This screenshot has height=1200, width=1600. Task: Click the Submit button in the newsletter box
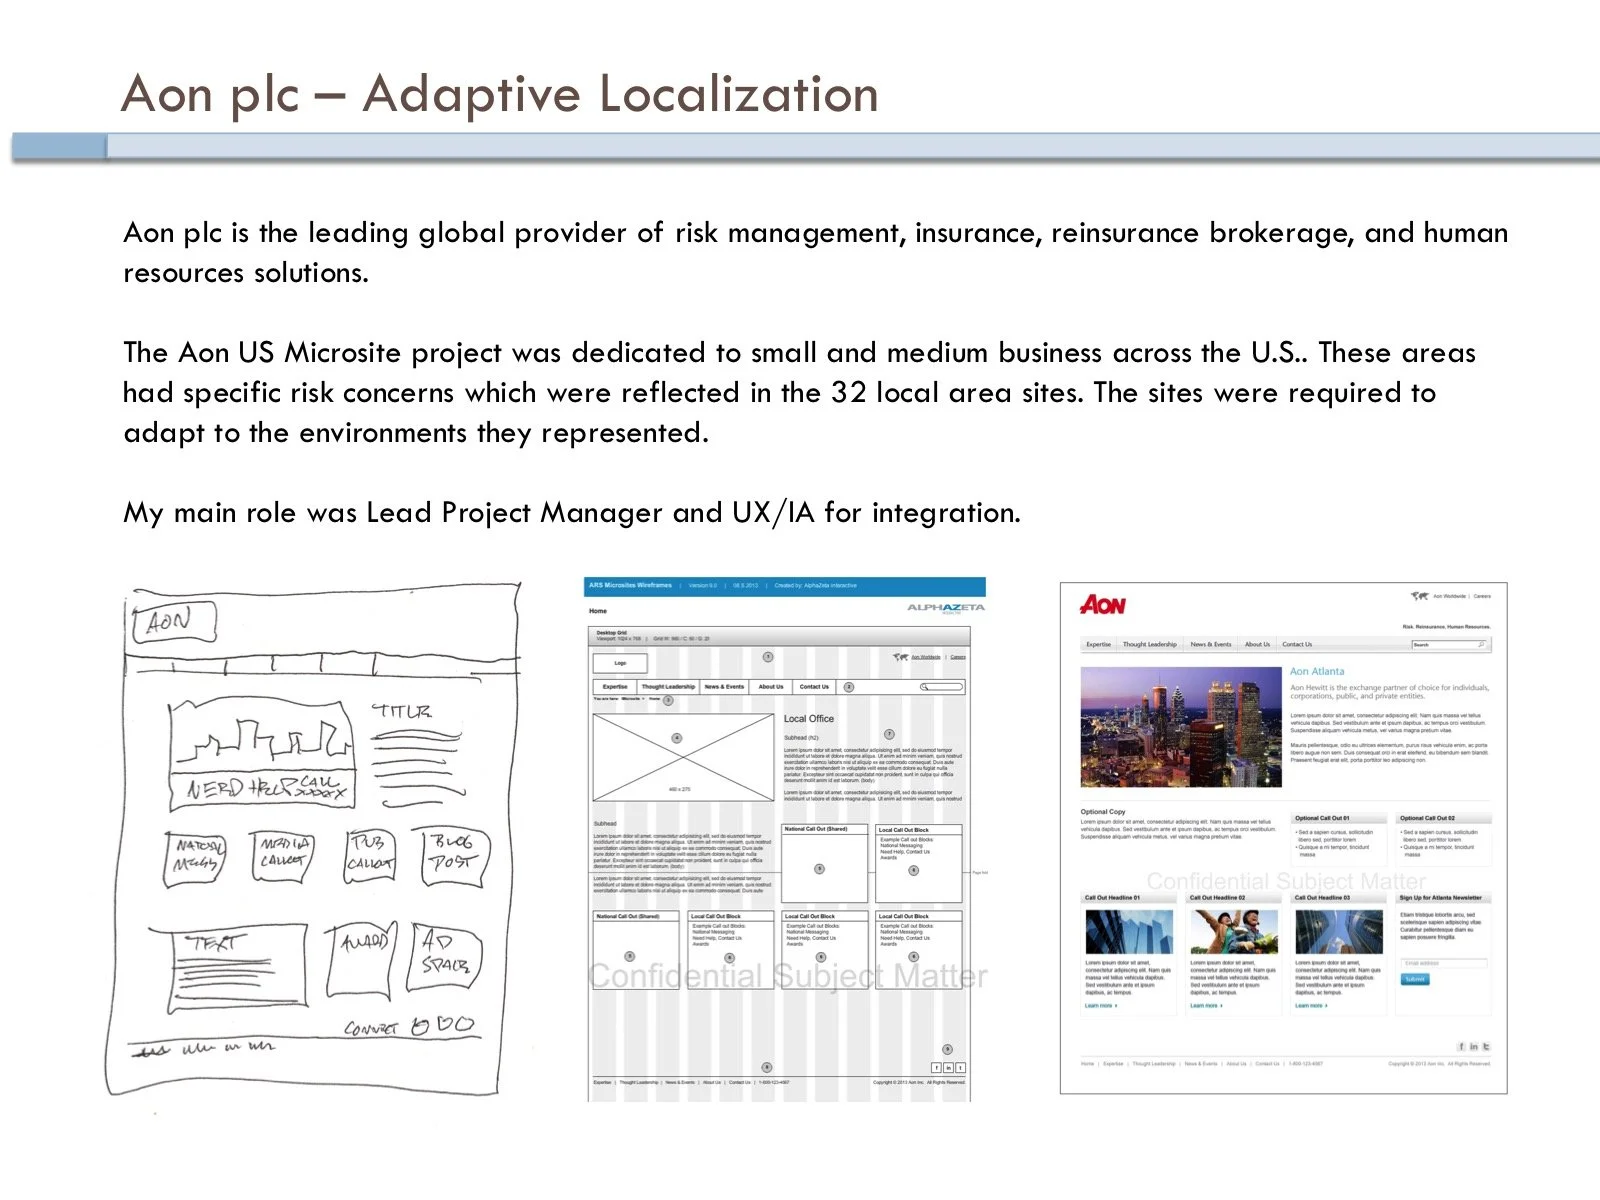[1414, 979]
